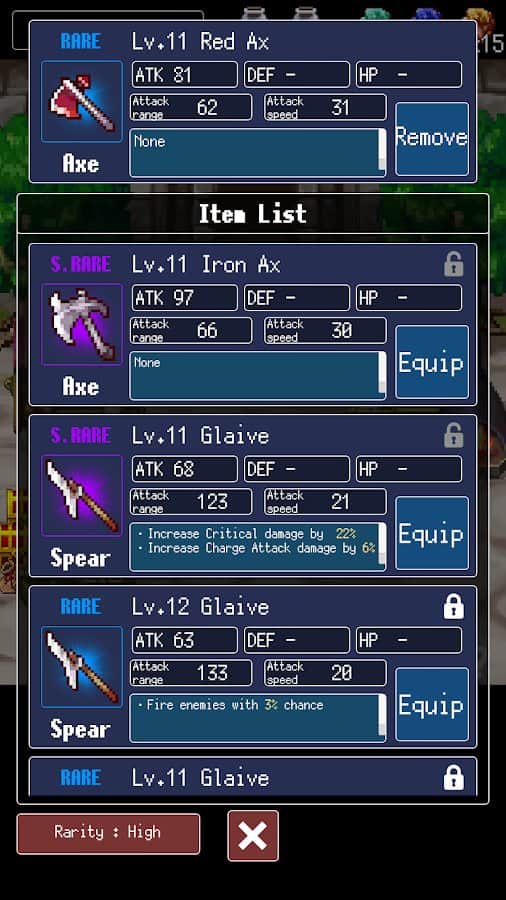506x900 pixels.
Task: Click the Critical damage bonus description box
Action: (258, 546)
